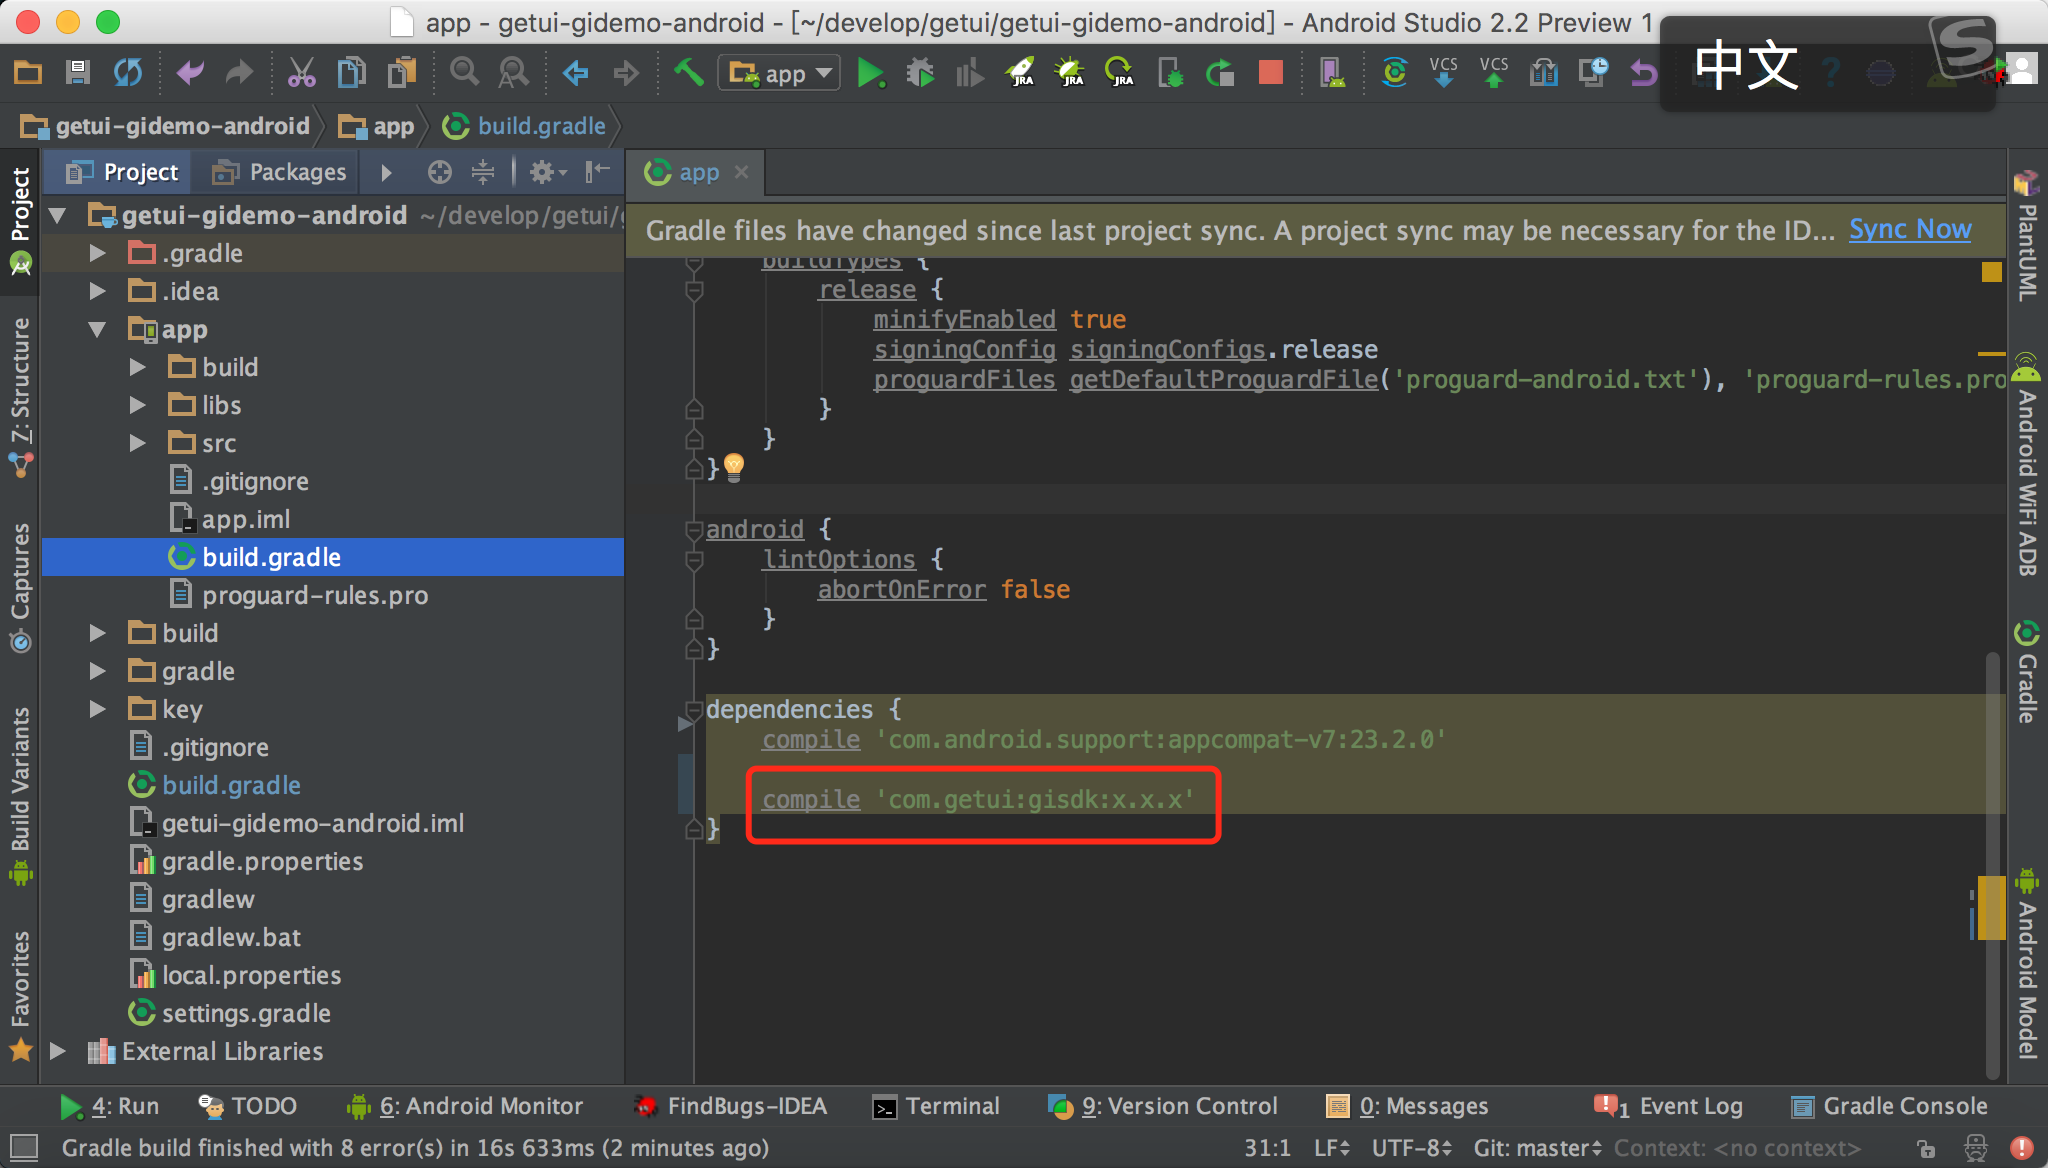This screenshot has height=1168, width=2048.
Task: Click the Save All floppy icon
Action: [x=77, y=73]
